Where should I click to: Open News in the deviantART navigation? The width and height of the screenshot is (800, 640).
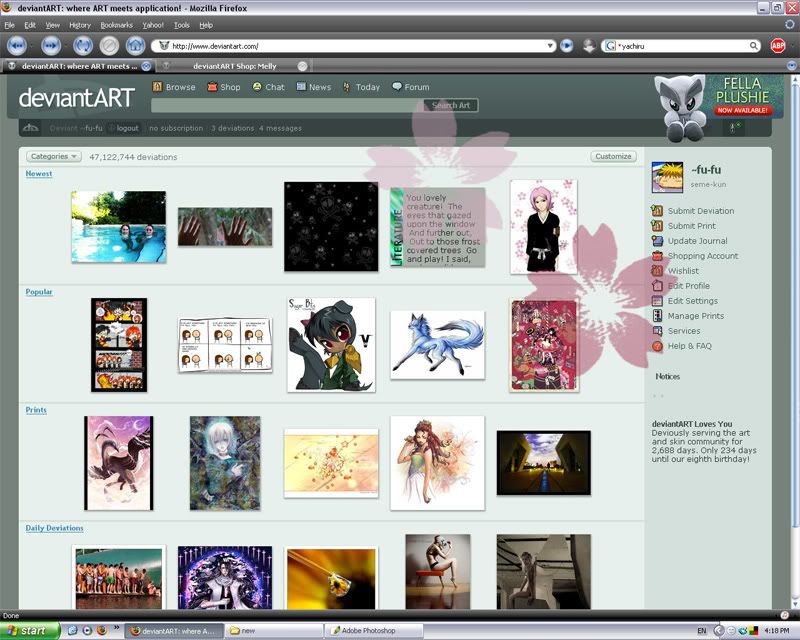click(314, 87)
